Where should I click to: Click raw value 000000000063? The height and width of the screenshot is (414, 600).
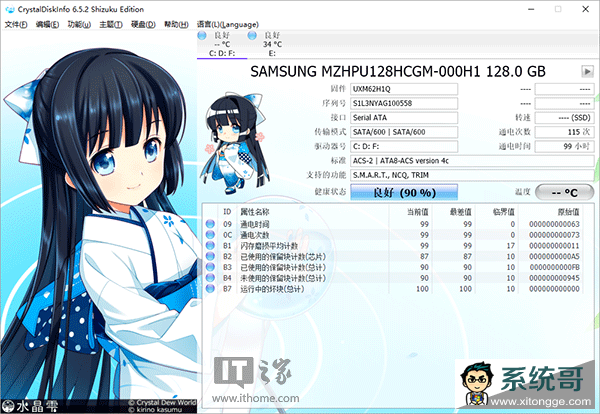tap(554, 224)
